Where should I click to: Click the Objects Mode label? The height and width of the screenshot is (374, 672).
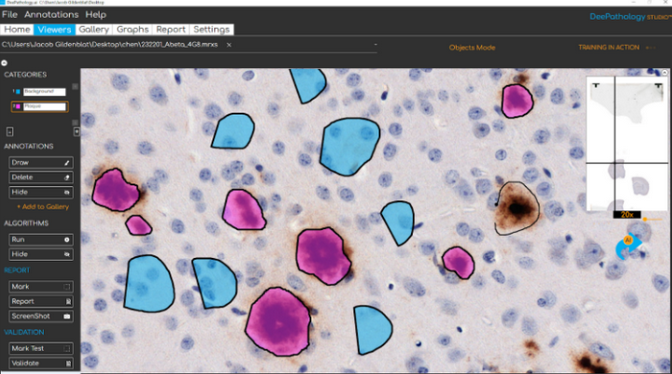pos(472,48)
